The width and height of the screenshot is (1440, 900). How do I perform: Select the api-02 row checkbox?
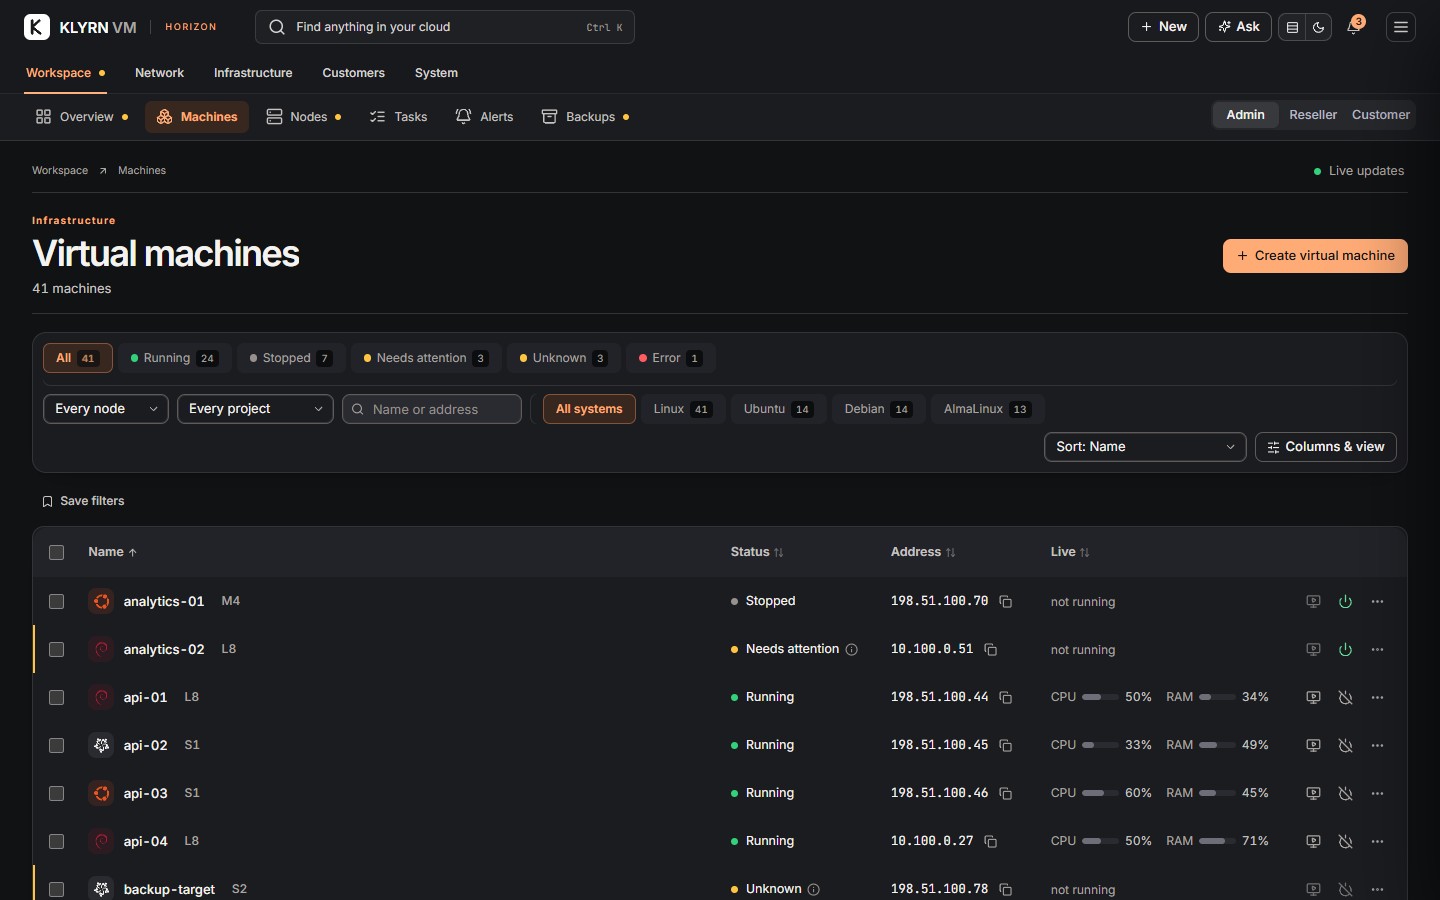(x=56, y=746)
